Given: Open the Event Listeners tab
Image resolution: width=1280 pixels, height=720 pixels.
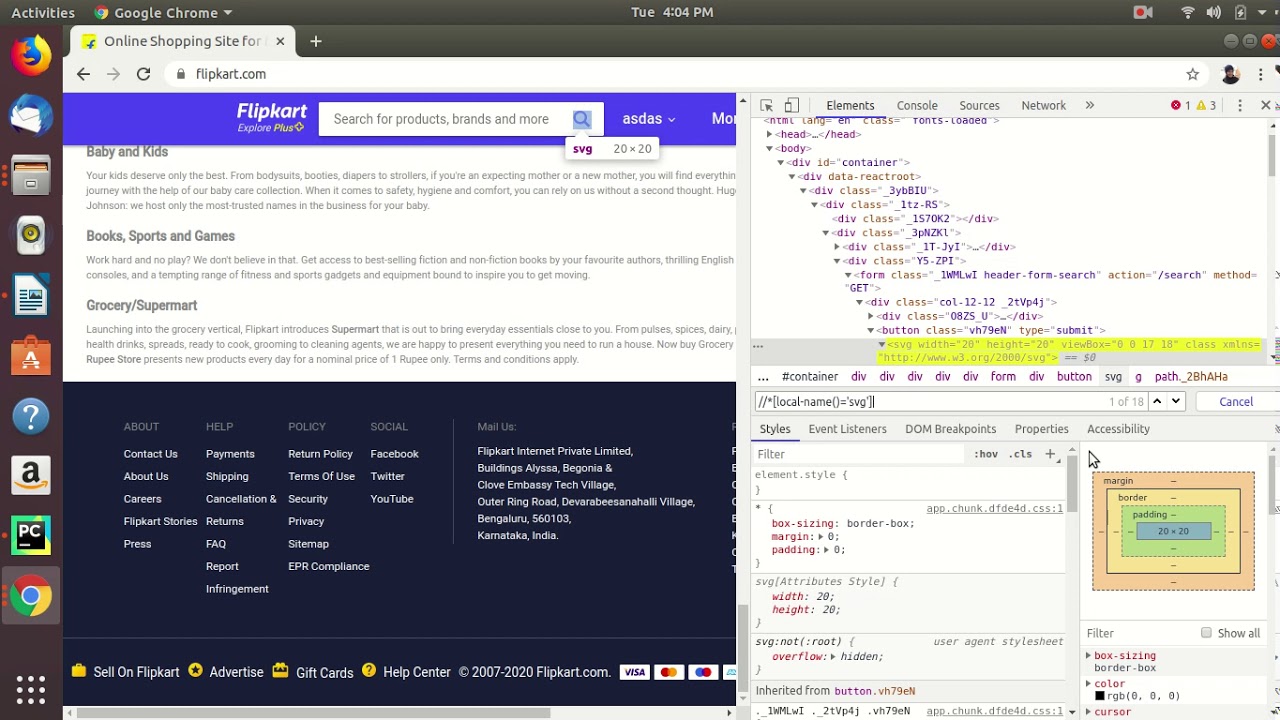Looking at the screenshot, I should click(847, 429).
